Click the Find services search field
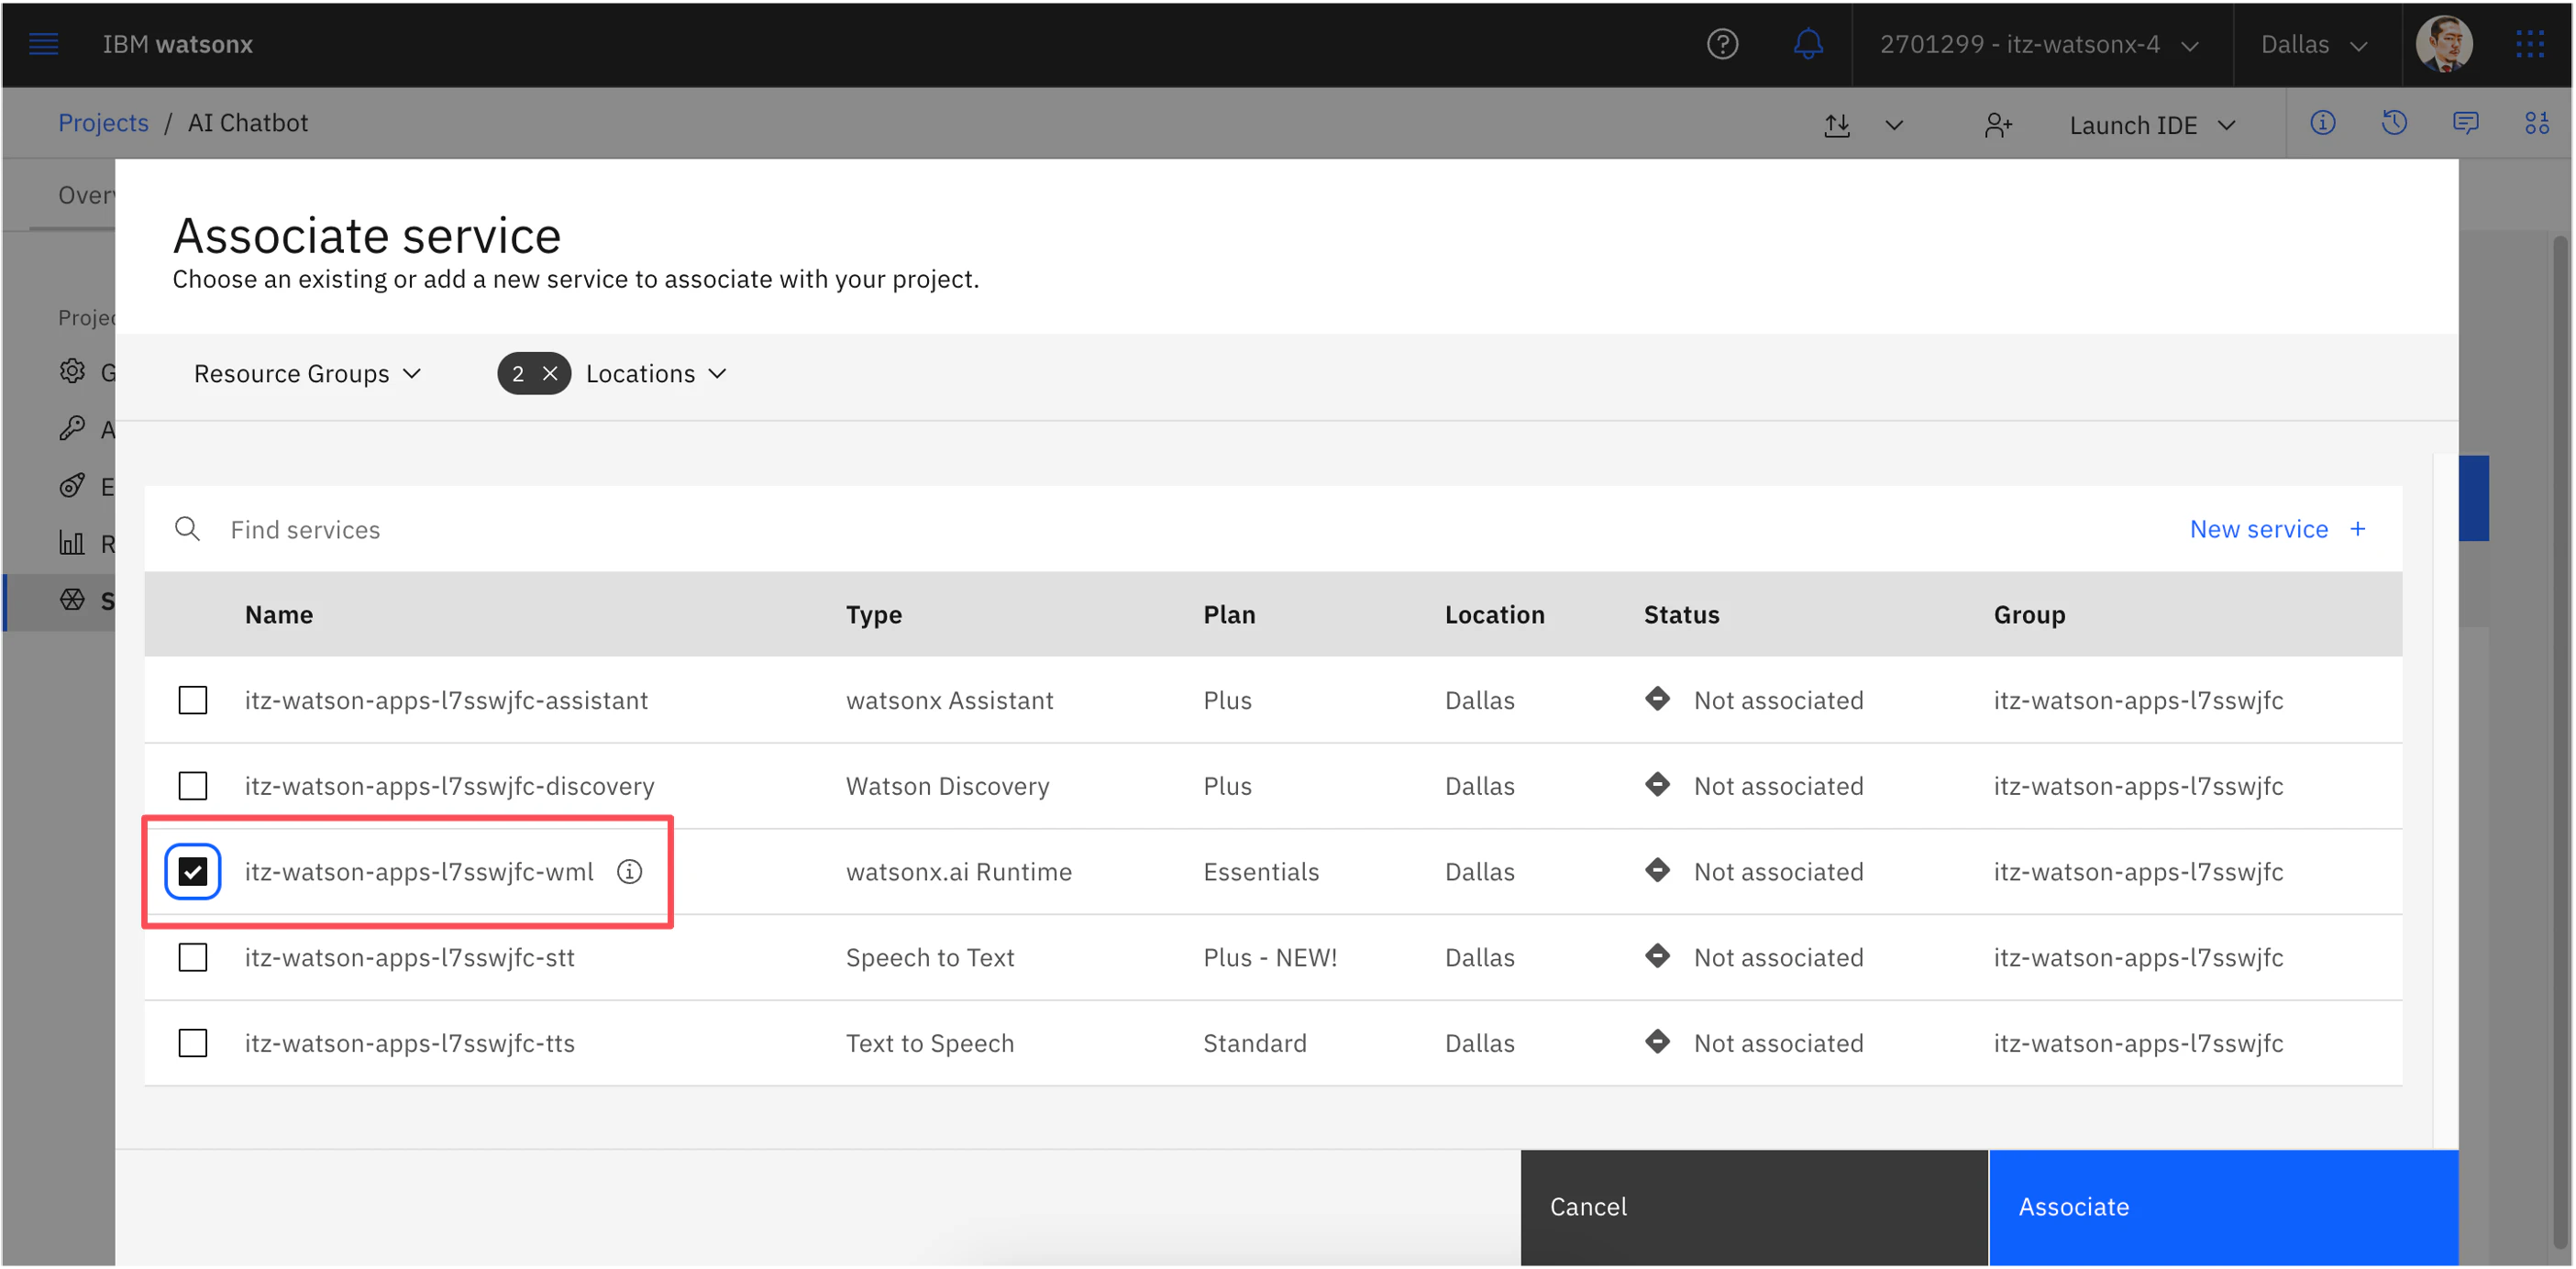 (700, 529)
